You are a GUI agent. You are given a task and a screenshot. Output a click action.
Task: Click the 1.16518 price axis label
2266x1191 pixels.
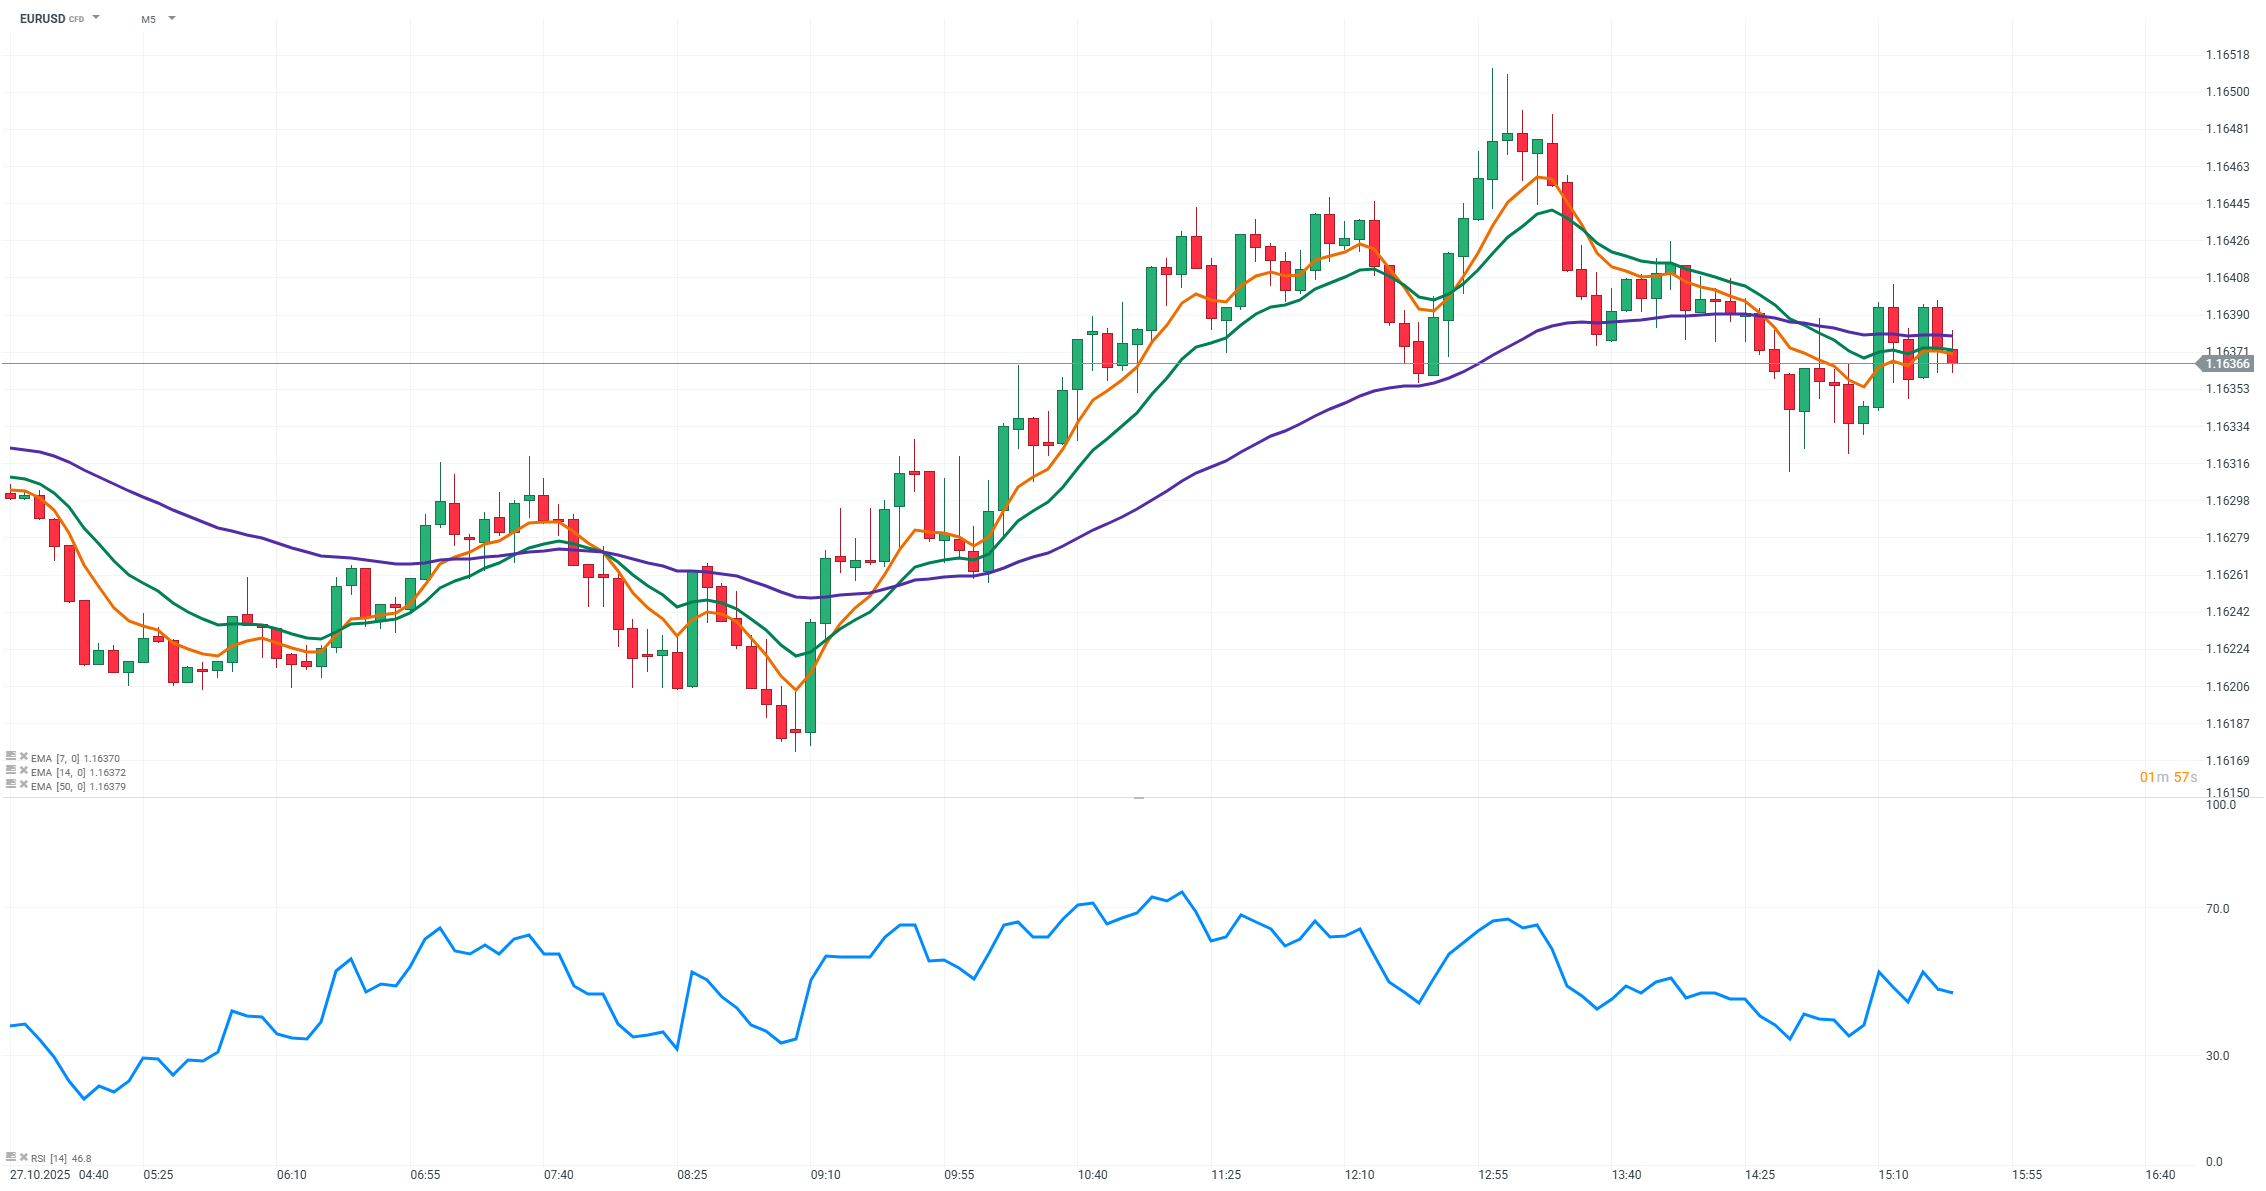[2227, 55]
